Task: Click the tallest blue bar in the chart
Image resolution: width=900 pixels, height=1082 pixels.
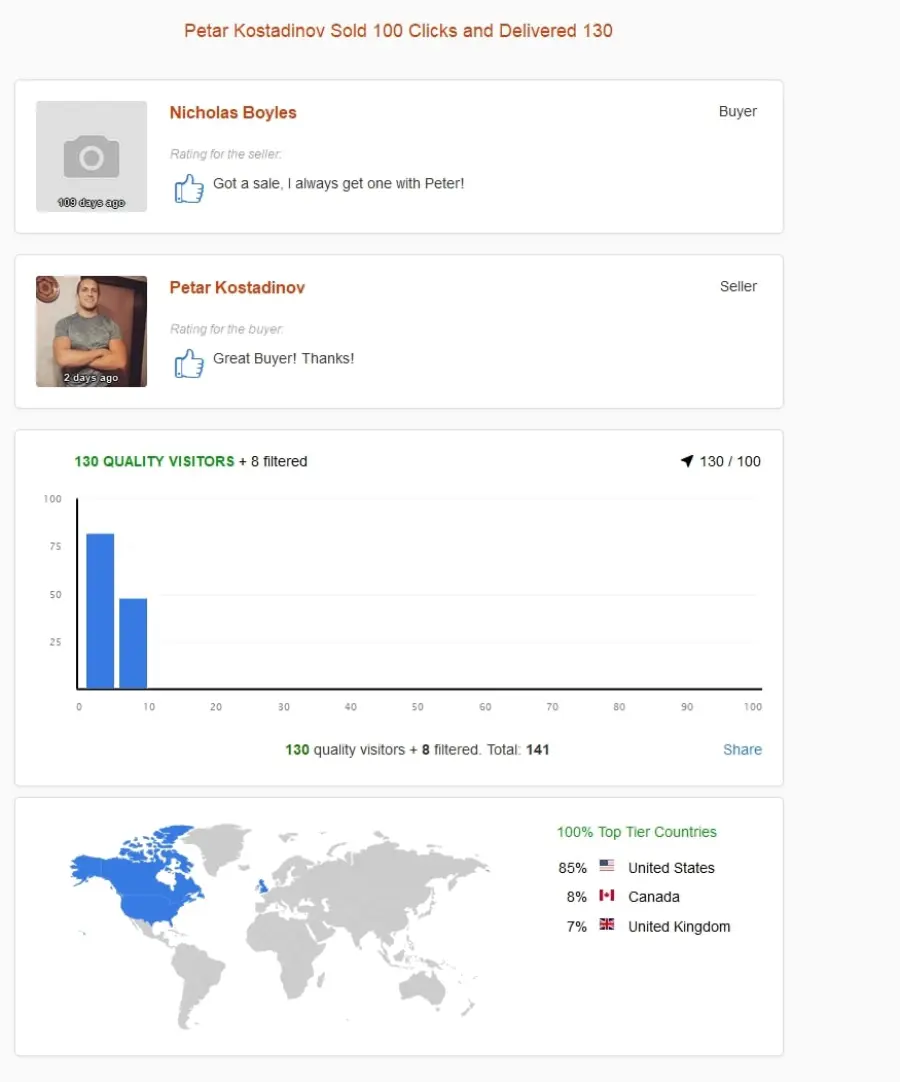Action: tap(100, 611)
